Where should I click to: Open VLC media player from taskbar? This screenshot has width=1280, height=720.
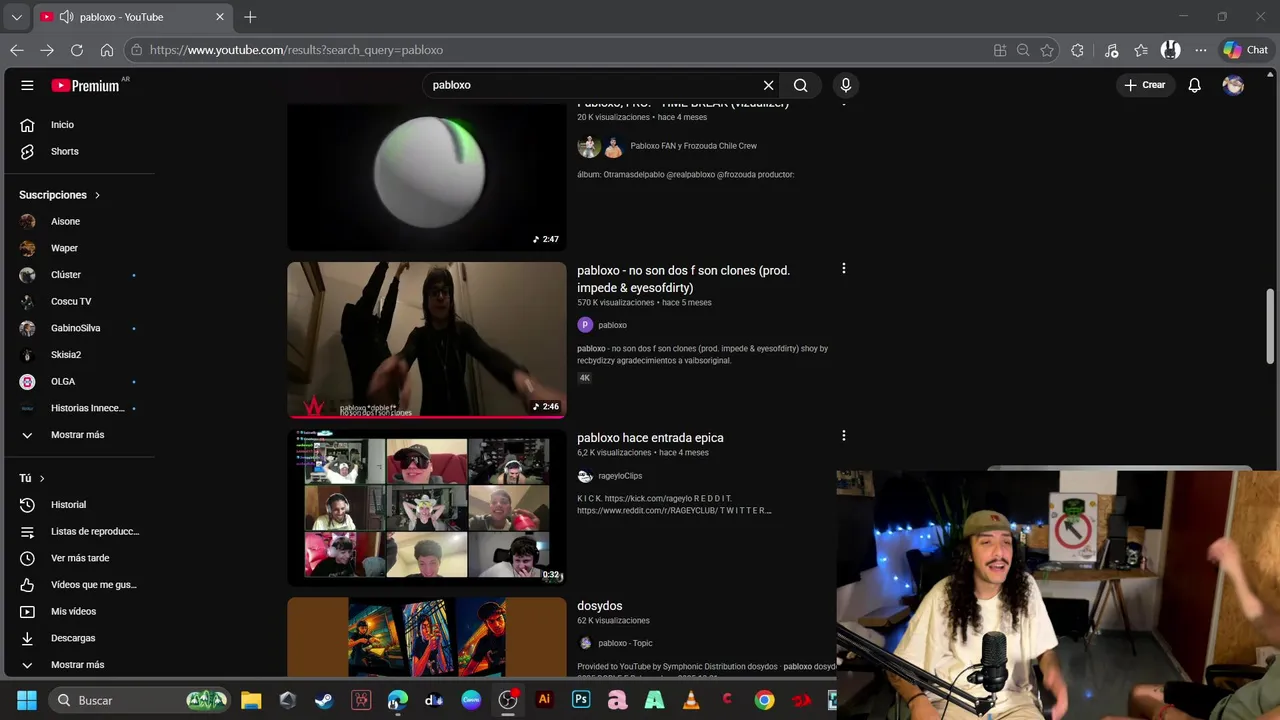click(x=691, y=700)
